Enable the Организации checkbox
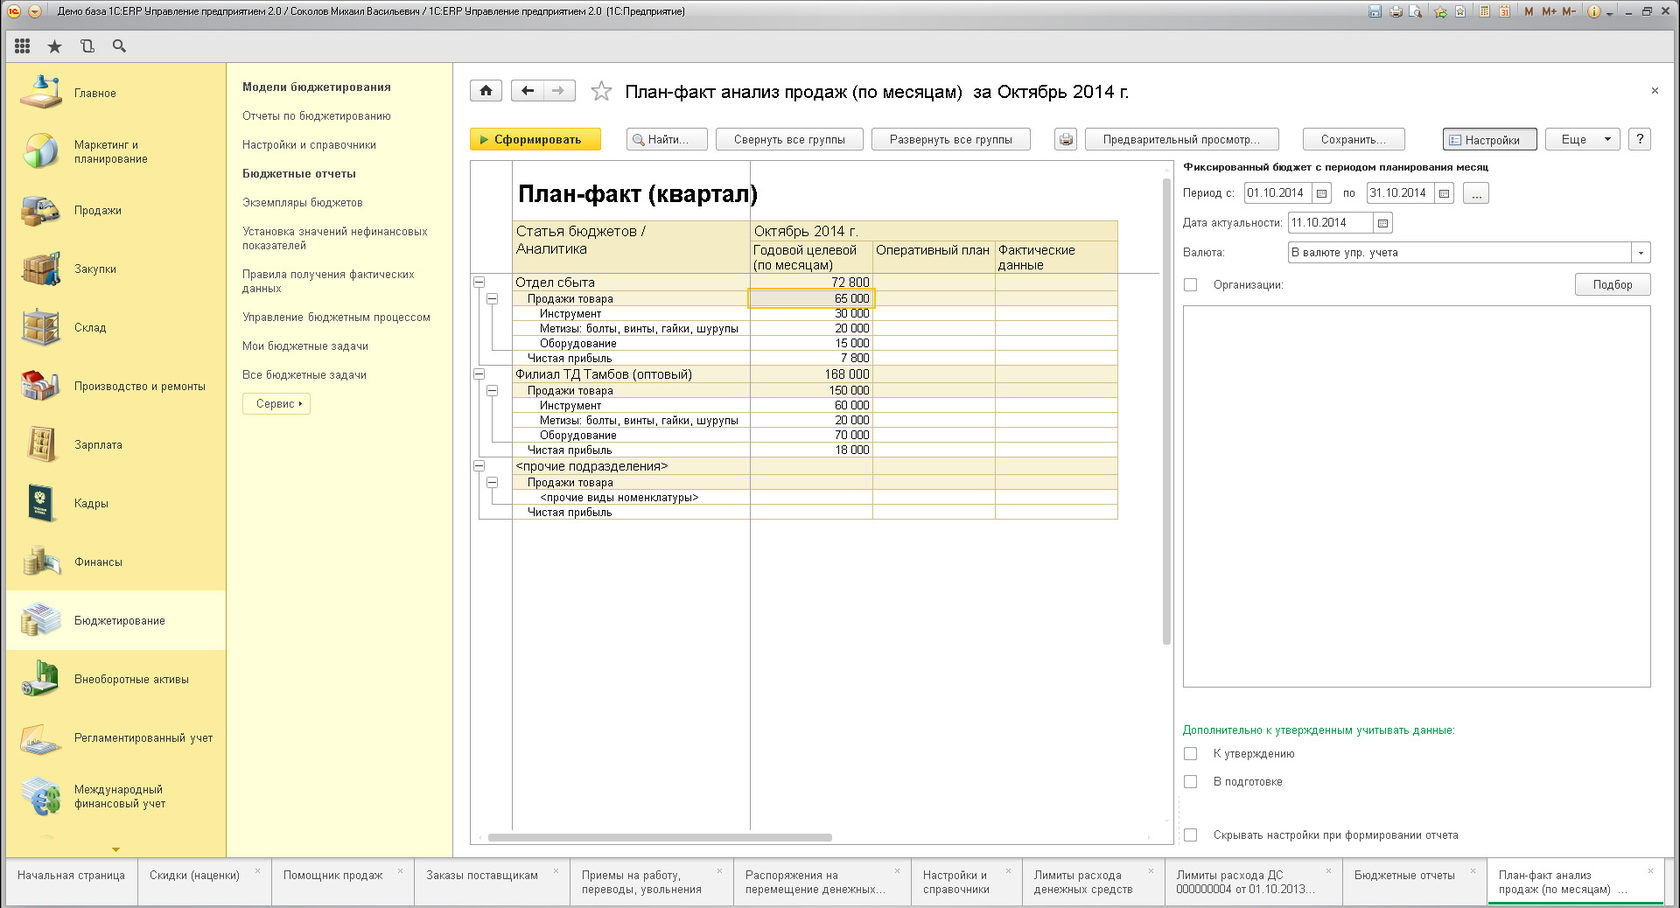Image resolution: width=1680 pixels, height=908 pixels. tap(1190, 285)
